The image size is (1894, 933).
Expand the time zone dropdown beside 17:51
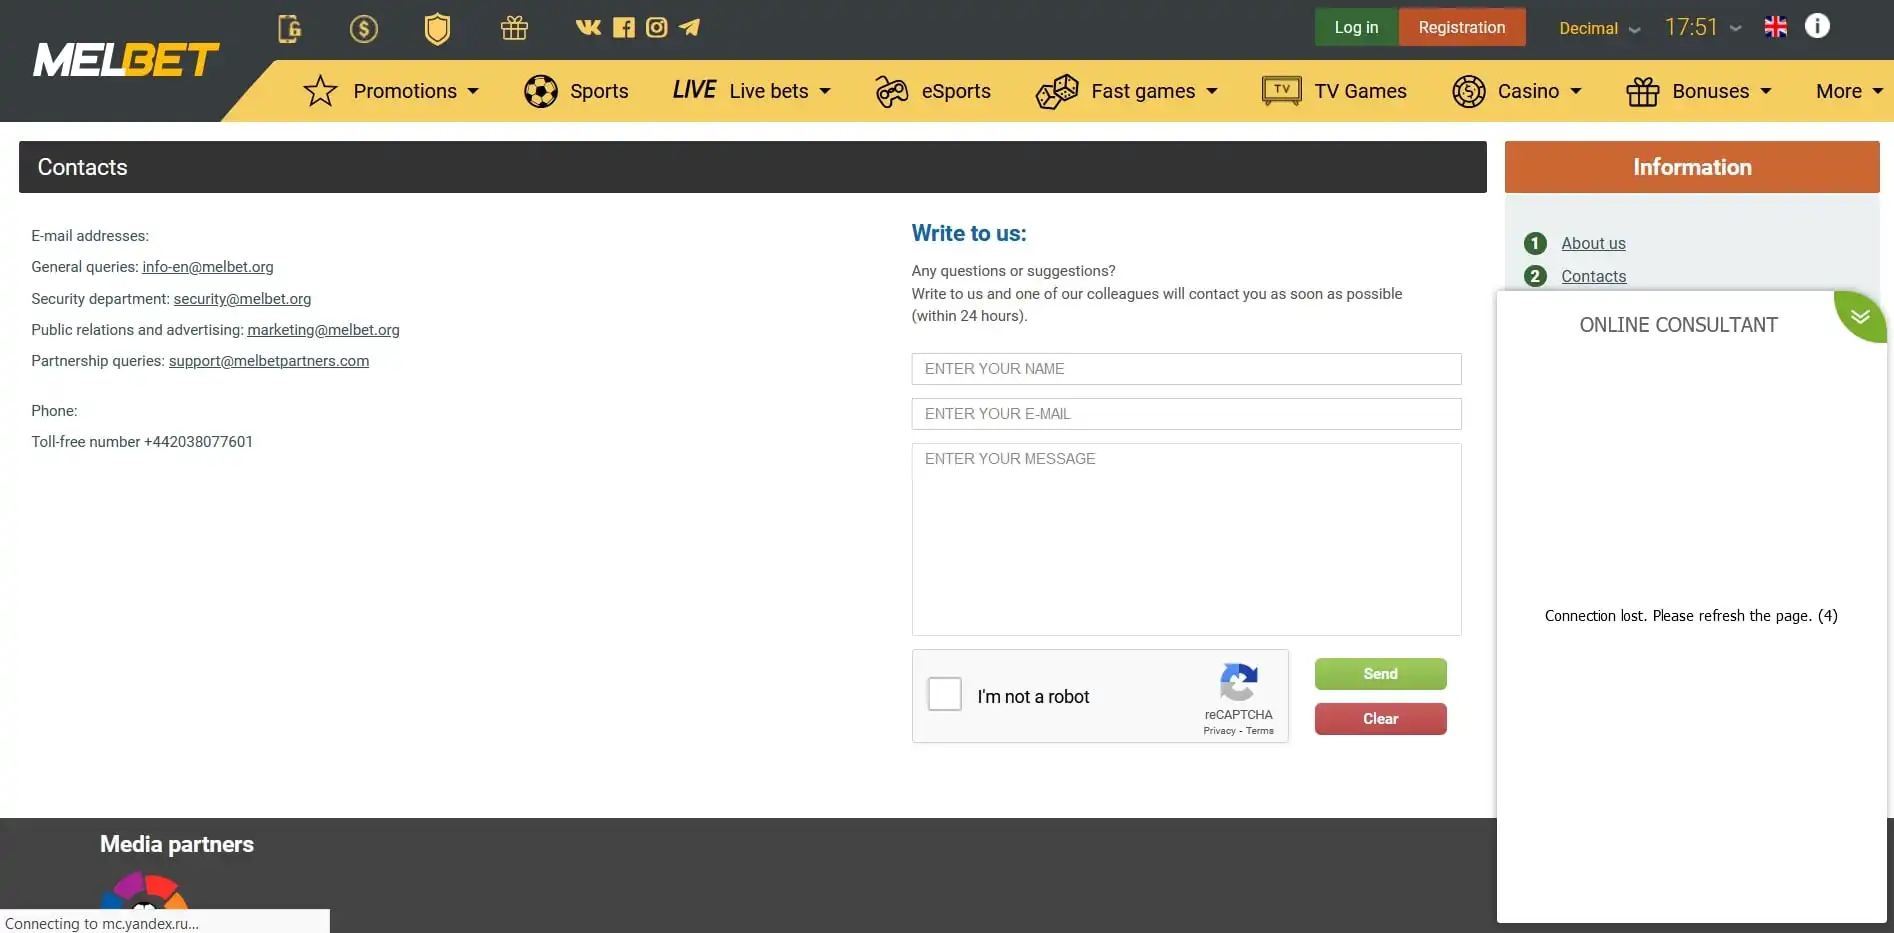point(1736,28)
